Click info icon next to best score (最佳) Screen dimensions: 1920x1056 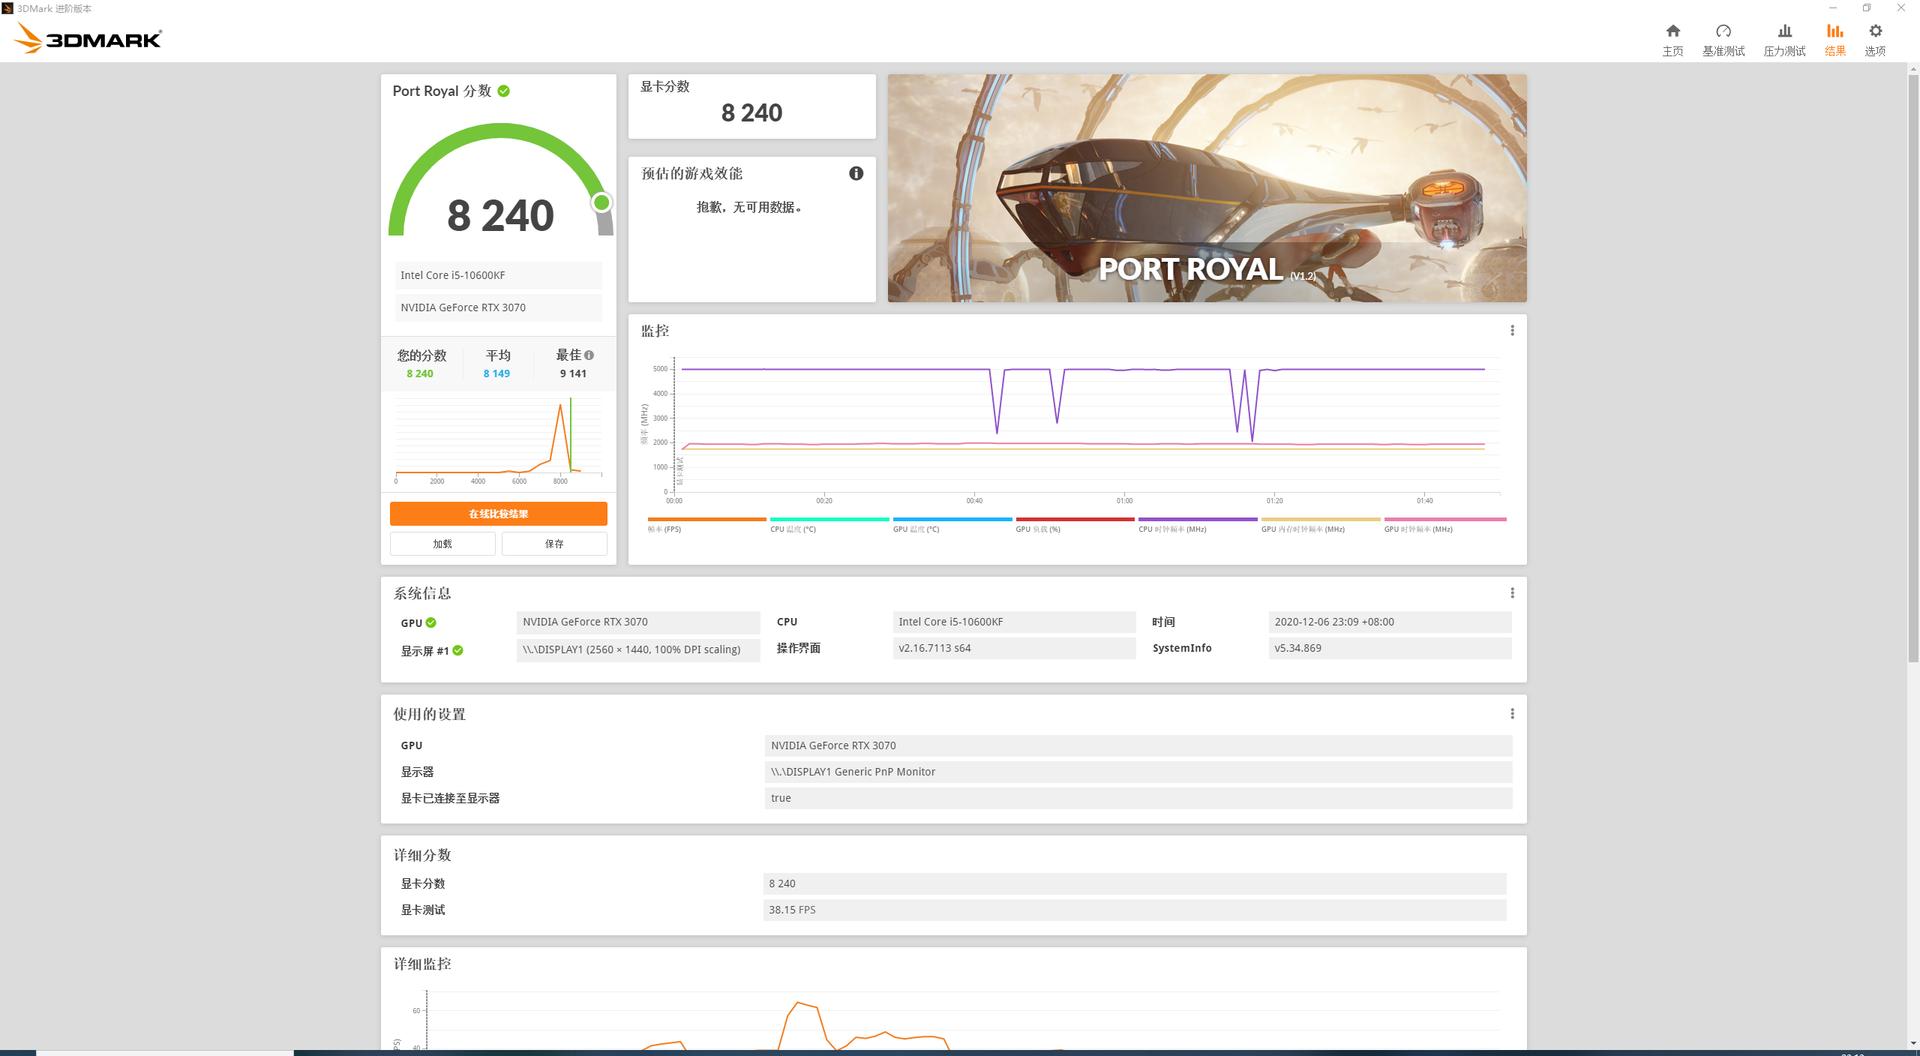589,355
